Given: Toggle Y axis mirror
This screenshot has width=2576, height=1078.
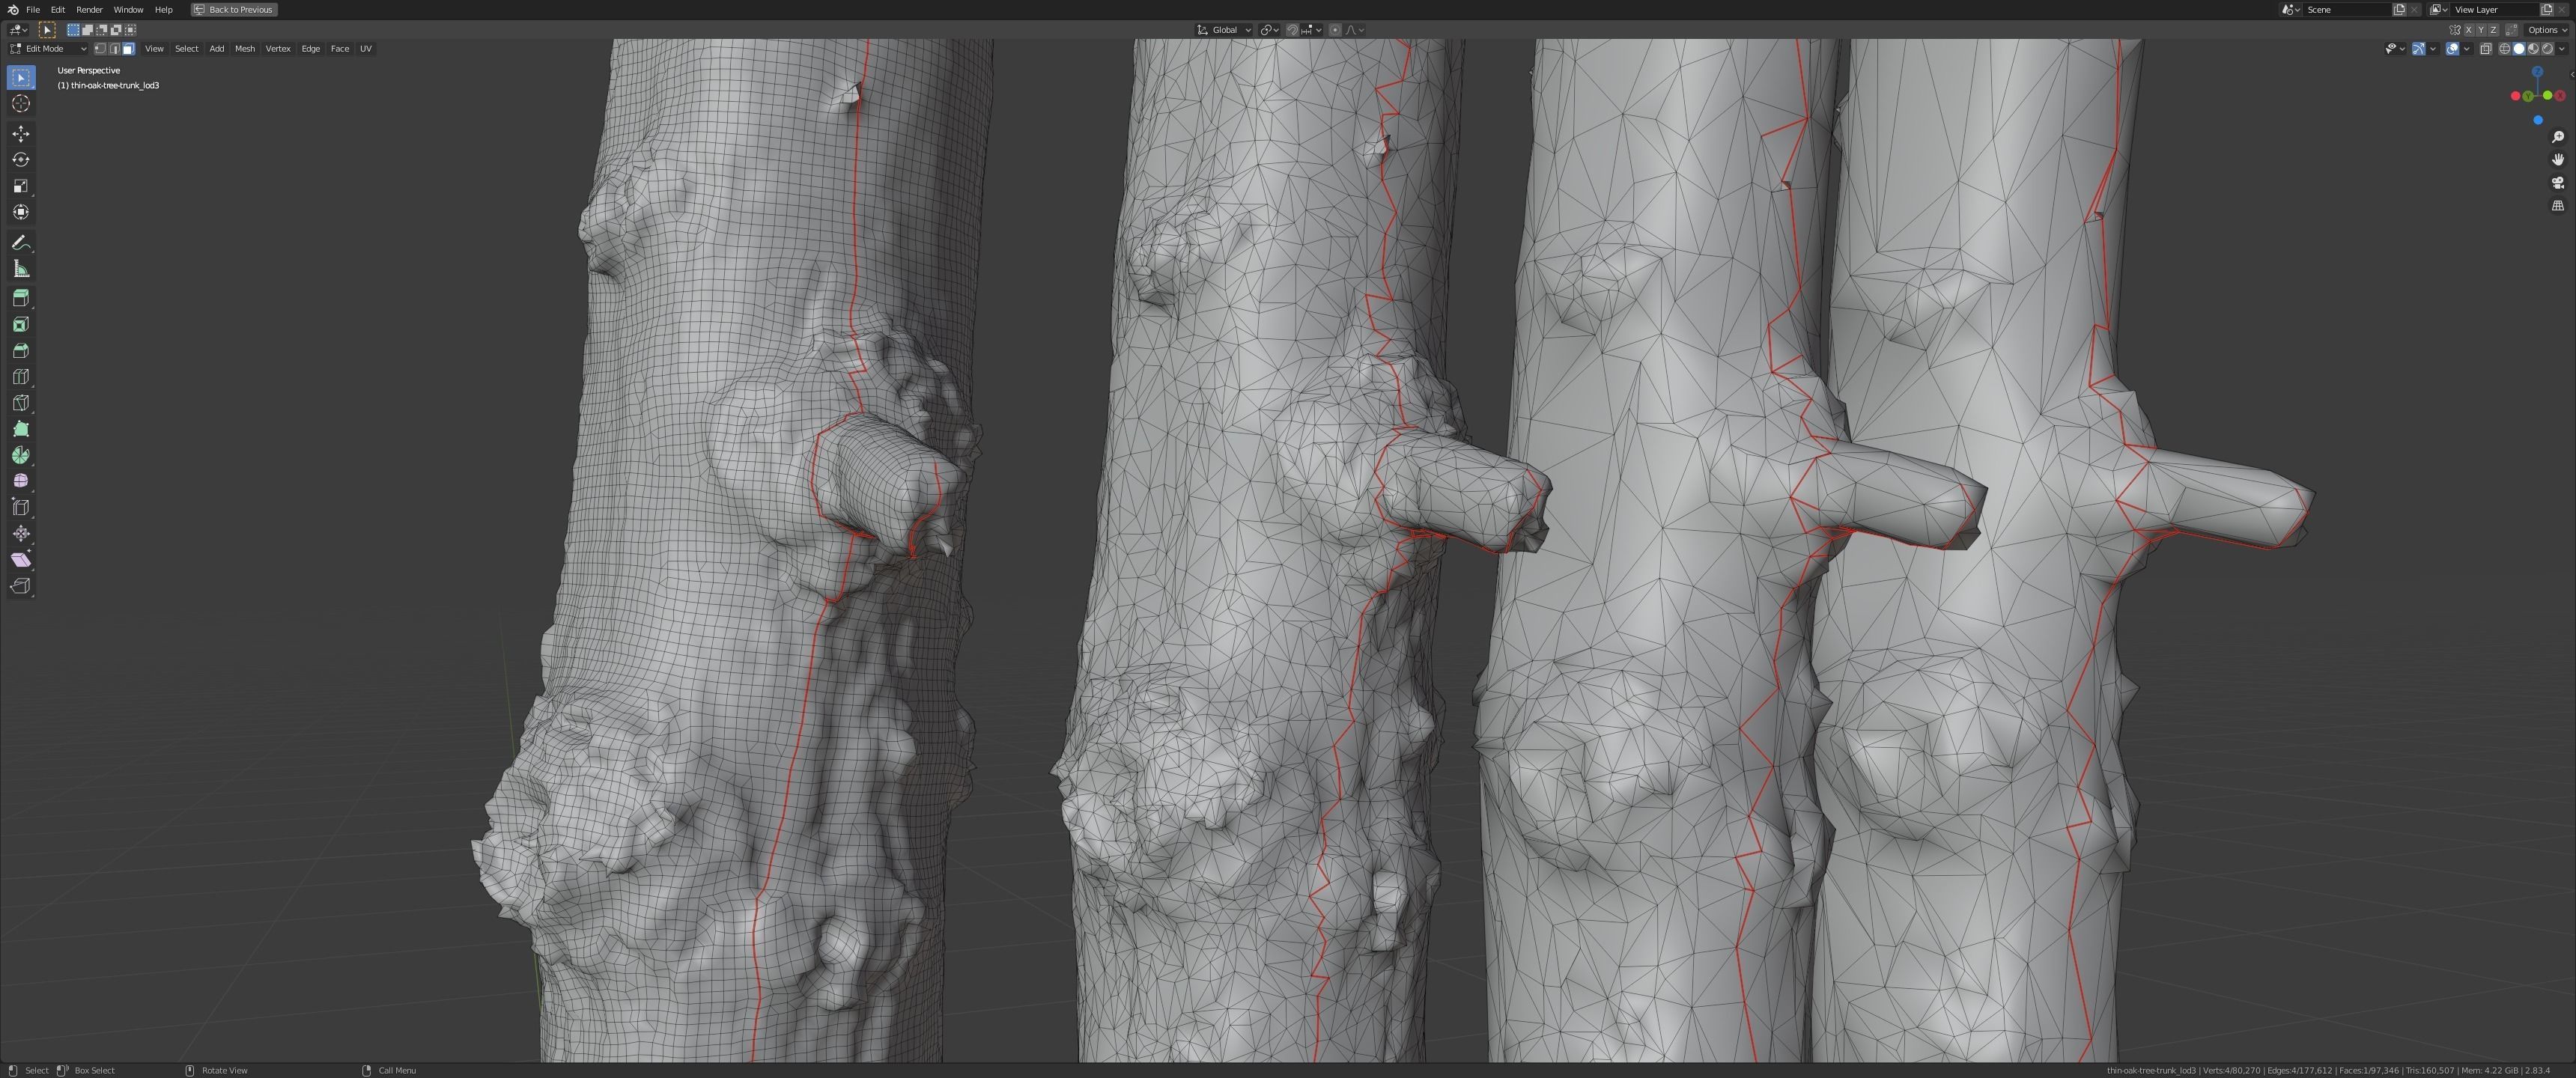Looking at the screenshot, I should (2481, 30).
